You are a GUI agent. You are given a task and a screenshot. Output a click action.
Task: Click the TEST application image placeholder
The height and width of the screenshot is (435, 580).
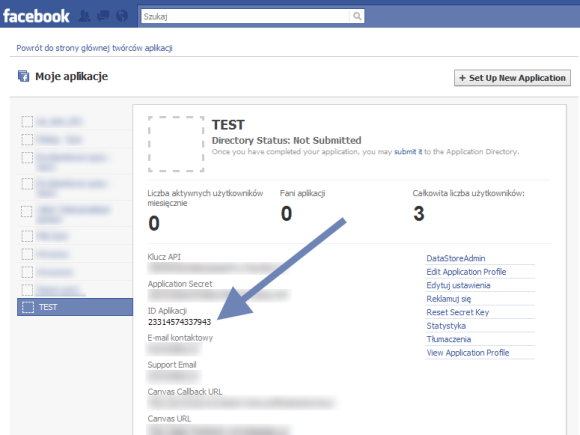coord(176,144)
